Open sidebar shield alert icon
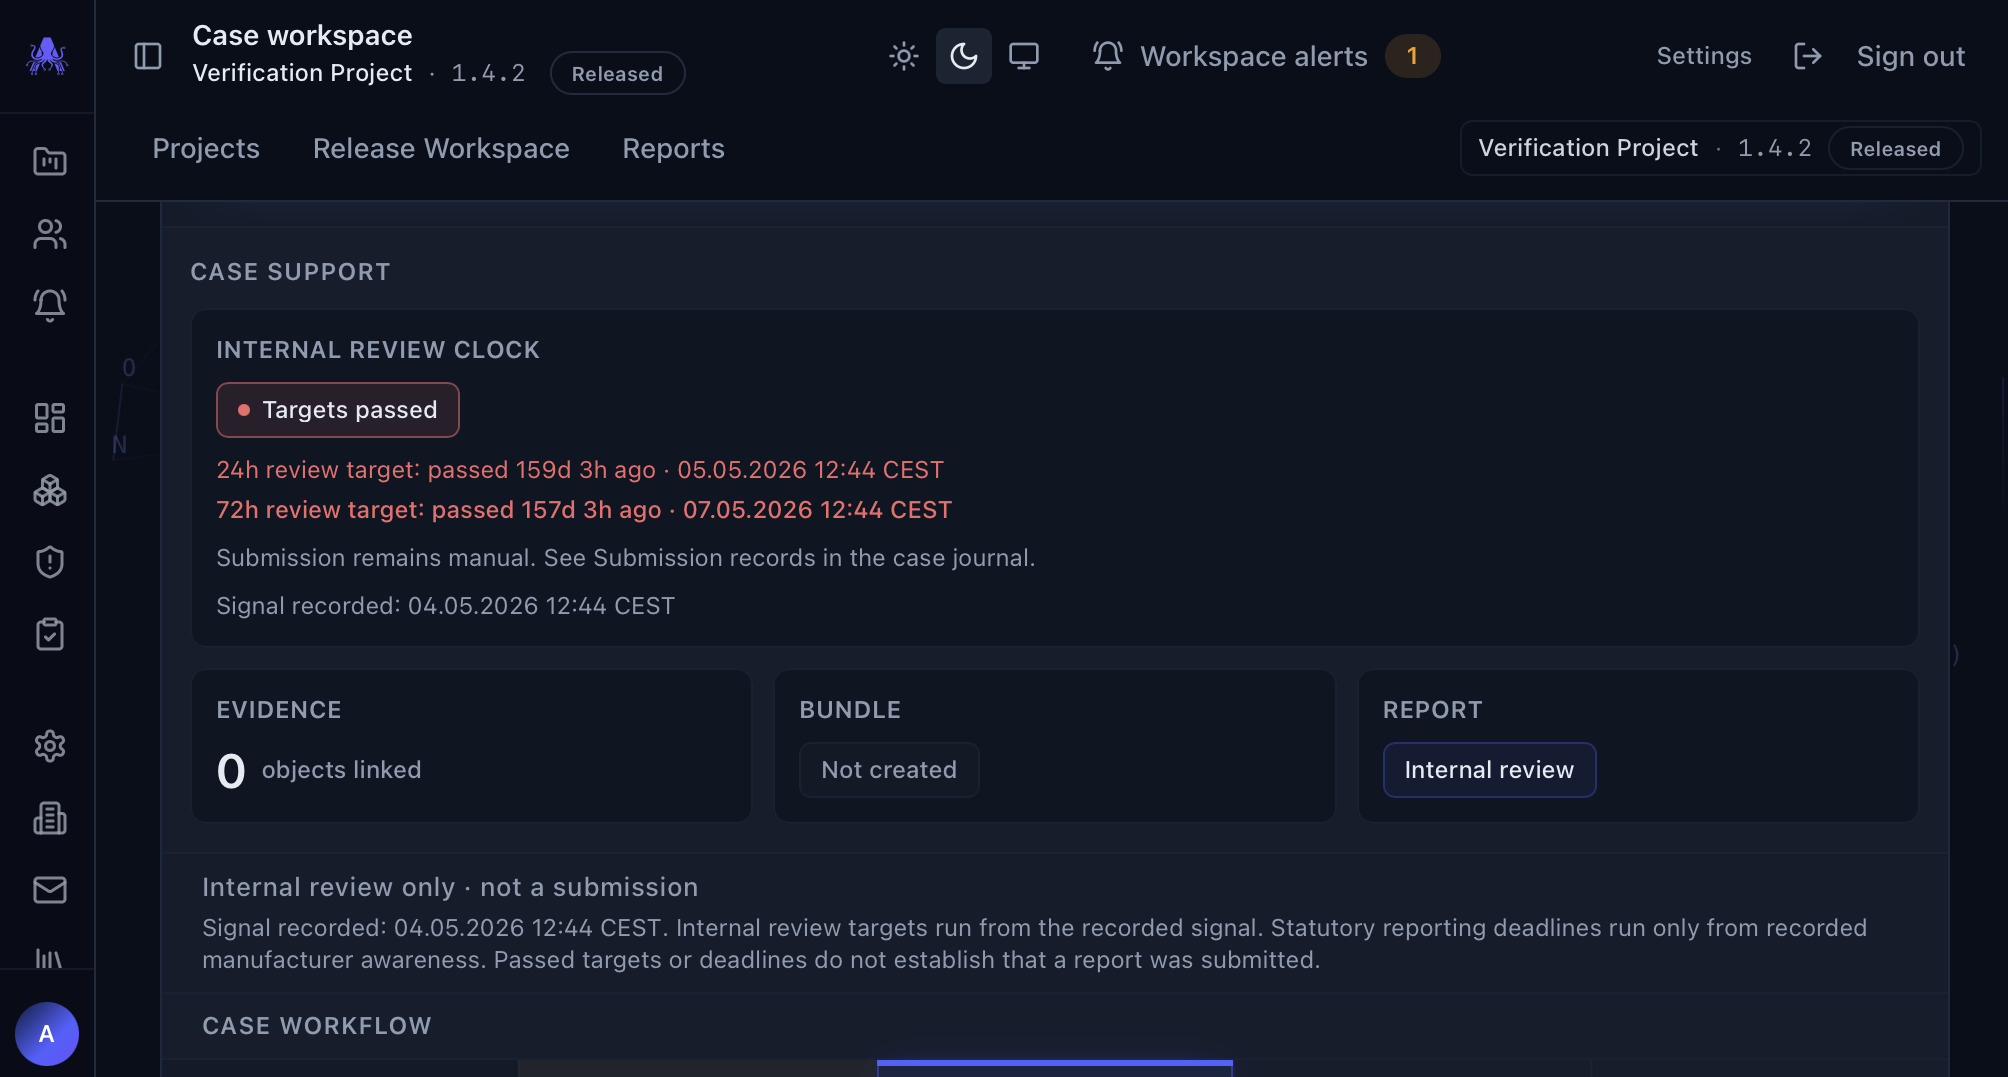2008x1077 pixels. pos(49,562)
